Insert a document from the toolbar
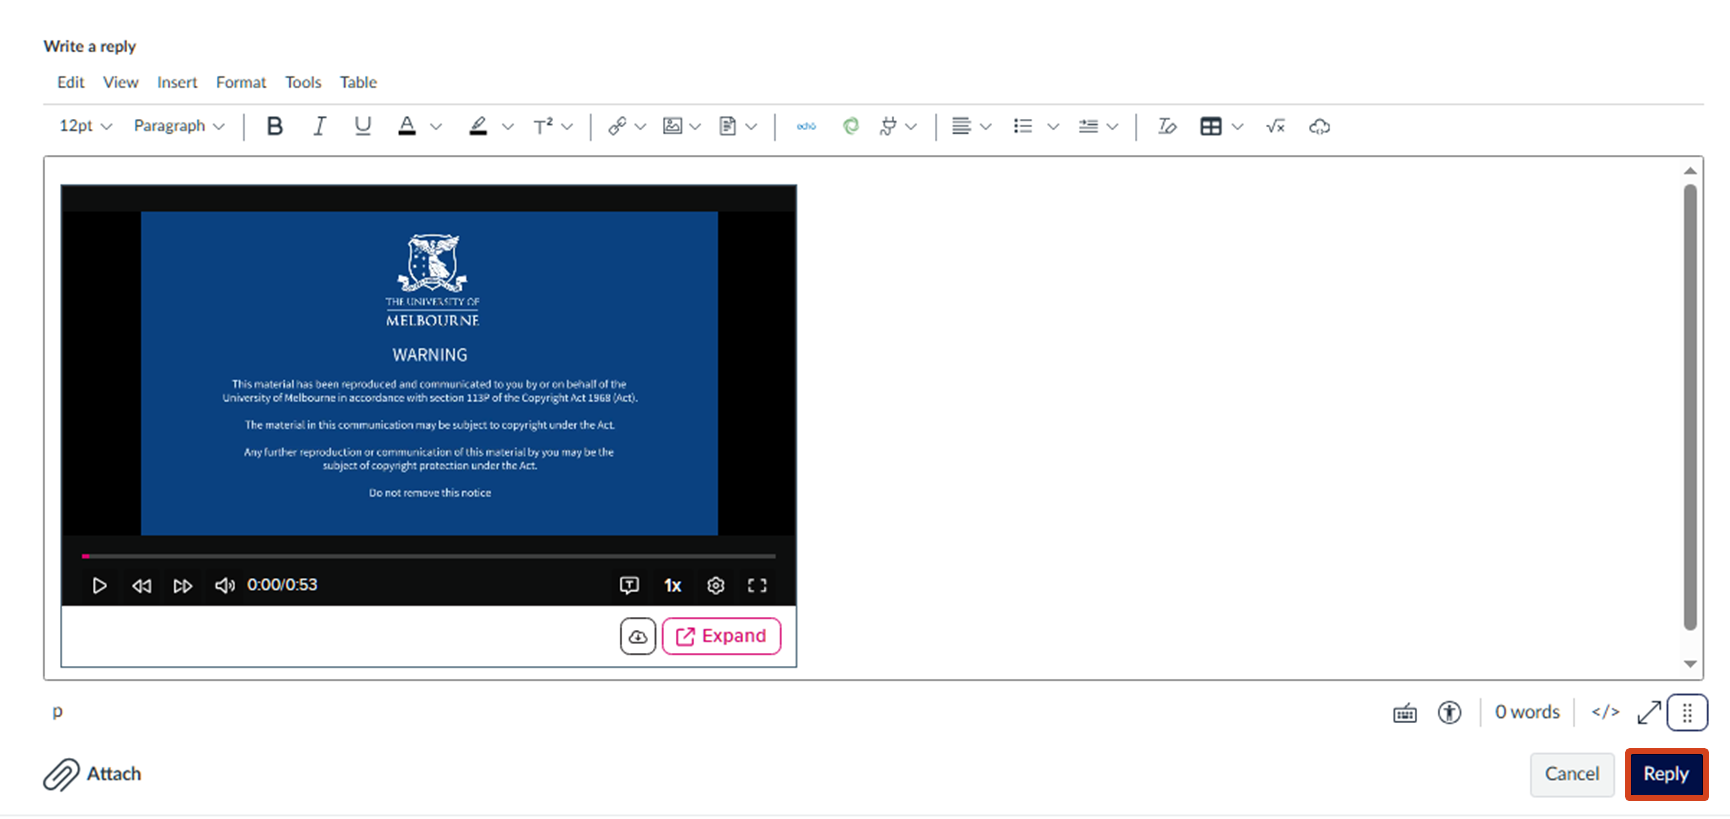 point(728,126)
